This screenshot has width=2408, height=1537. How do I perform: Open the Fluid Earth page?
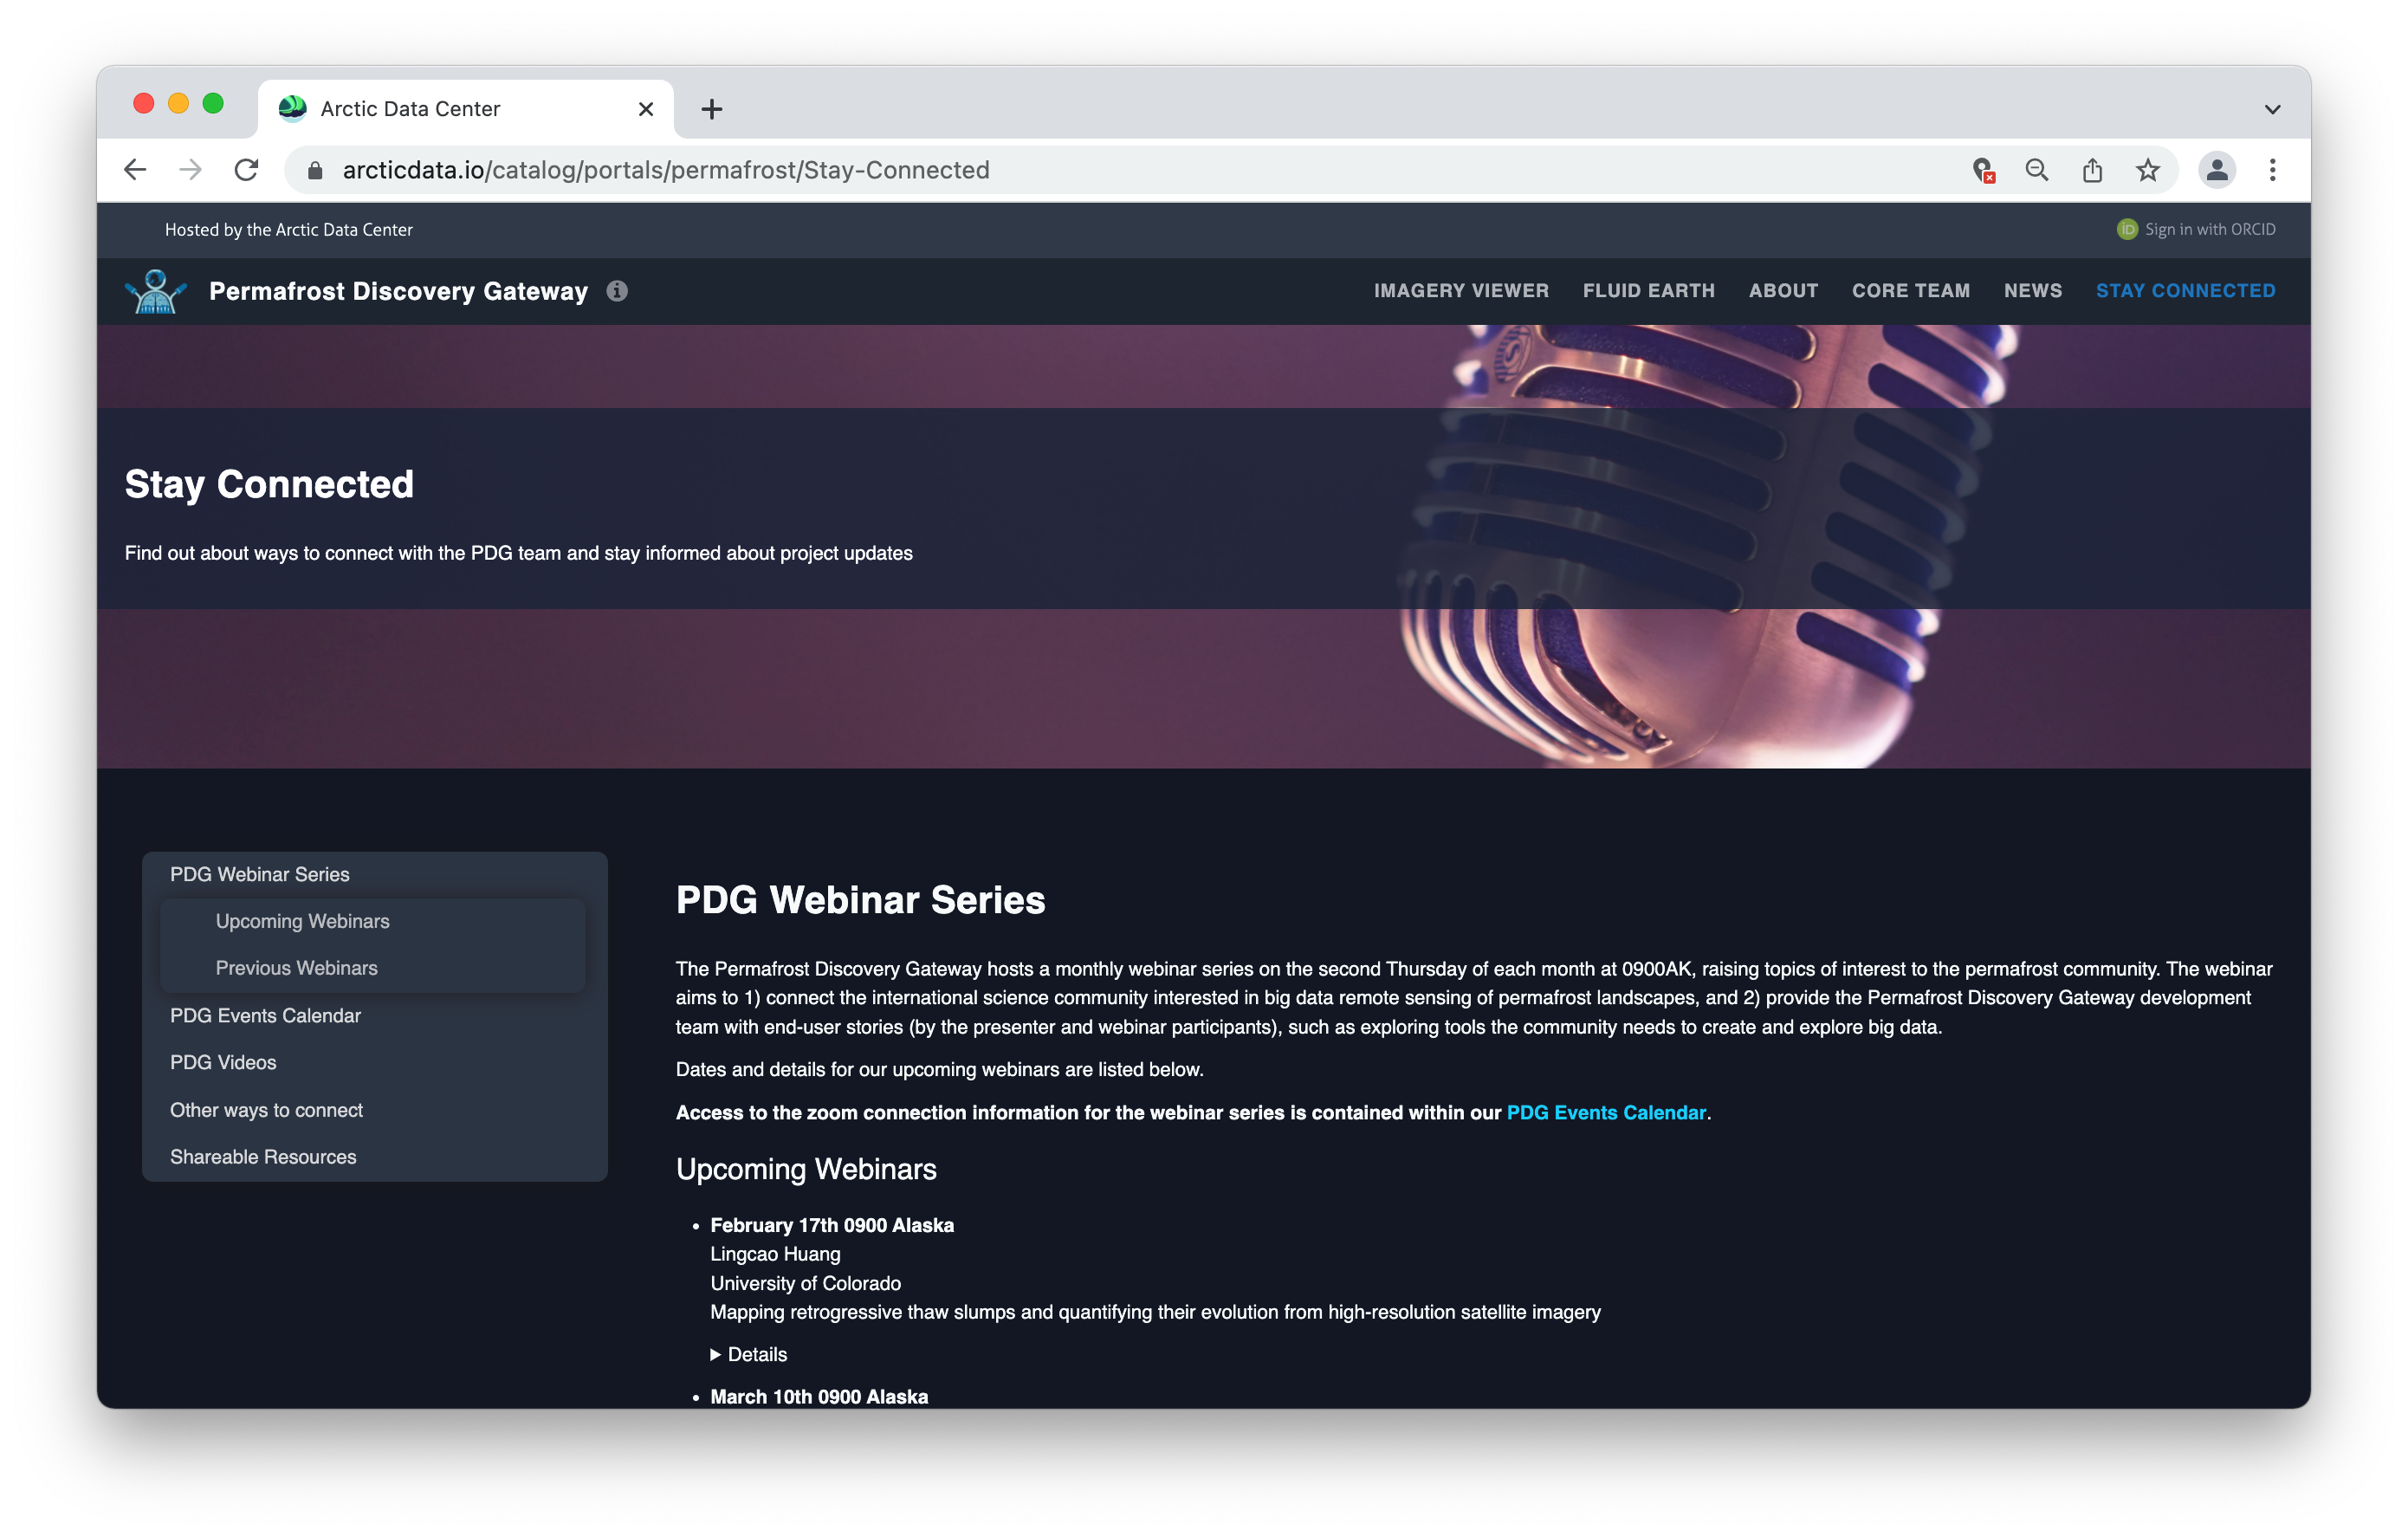tap(1648, 290)
